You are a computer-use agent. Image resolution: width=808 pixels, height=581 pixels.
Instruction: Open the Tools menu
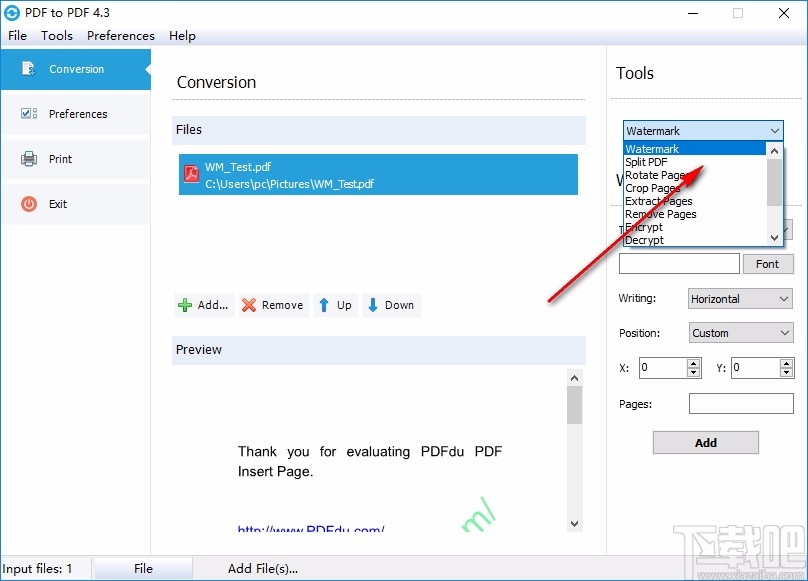57,36
